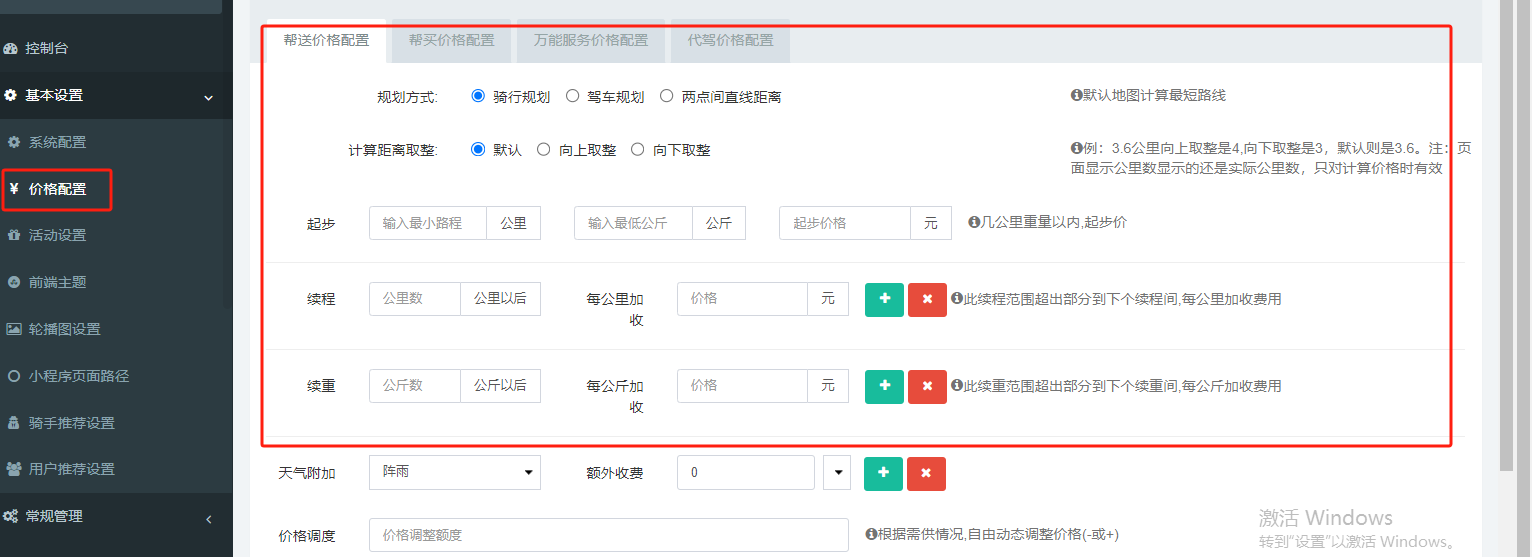The width and height of the screenshot is (1532, 557).
Task: Click the 起步价格 input field
Action: (845, 223)
